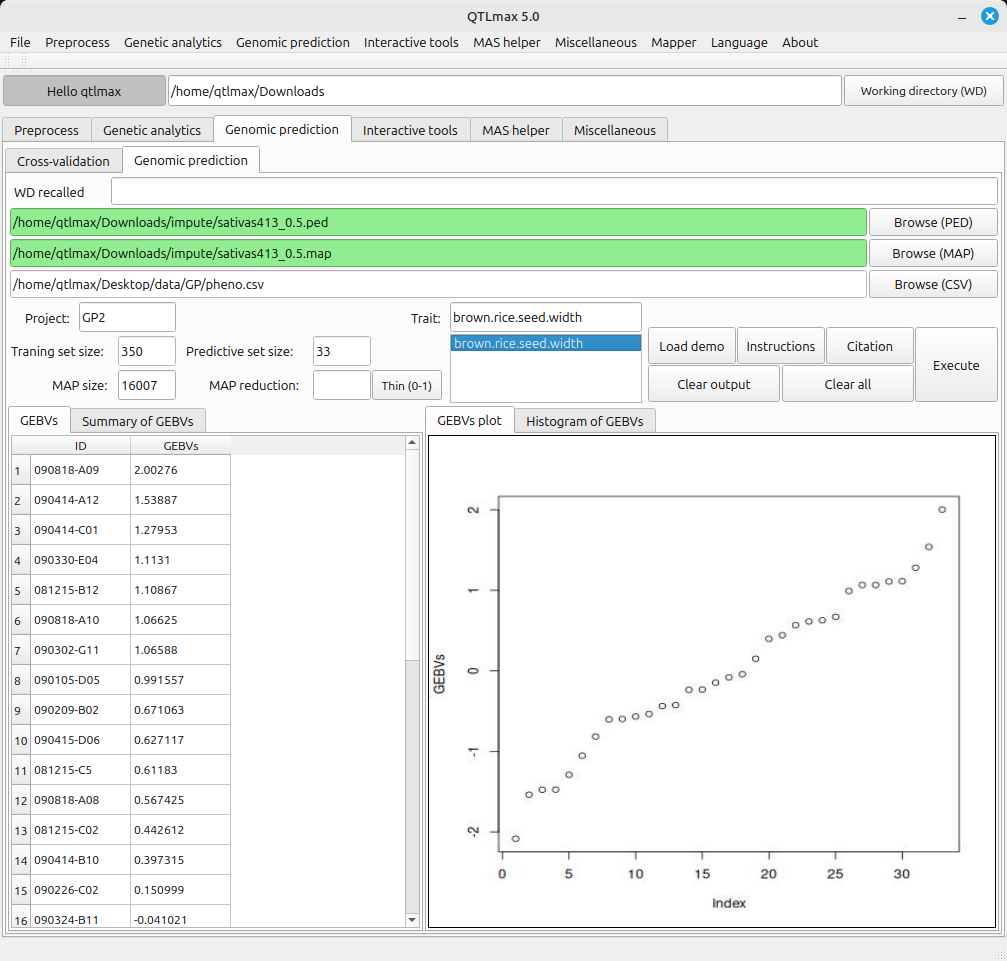Click the MAP reduction input field

[341, 385]
